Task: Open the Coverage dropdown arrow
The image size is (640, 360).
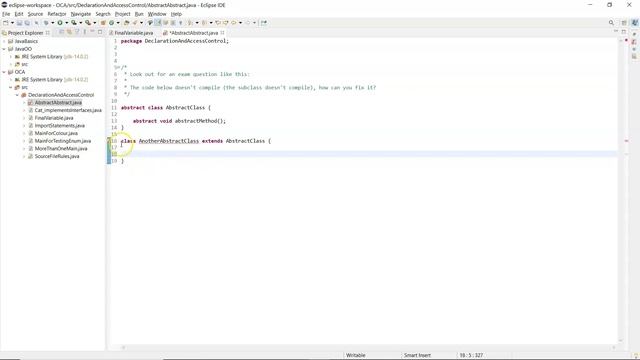Action: click(80, 23)
